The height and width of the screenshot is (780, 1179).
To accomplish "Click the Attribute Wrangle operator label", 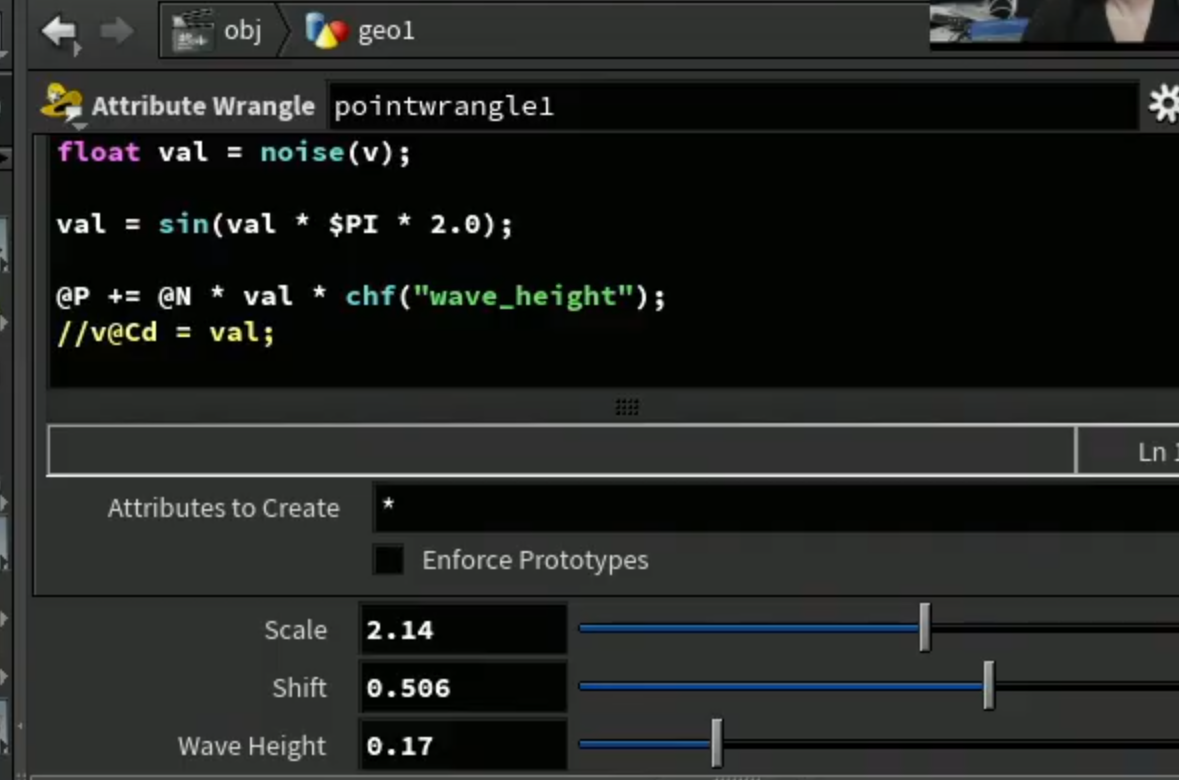I will tap(203, 106).
